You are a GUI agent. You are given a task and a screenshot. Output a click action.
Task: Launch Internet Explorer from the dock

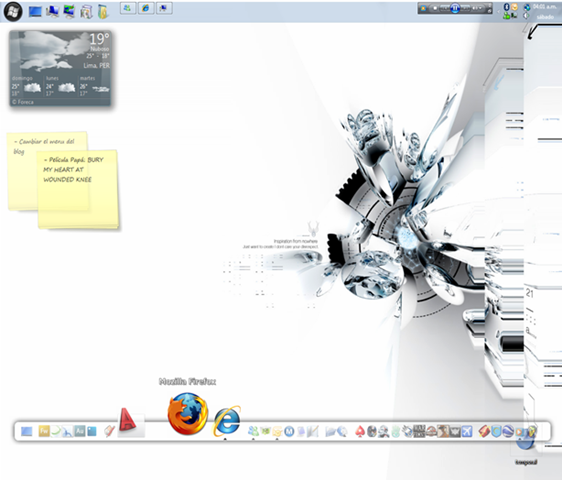pos(227,421)
